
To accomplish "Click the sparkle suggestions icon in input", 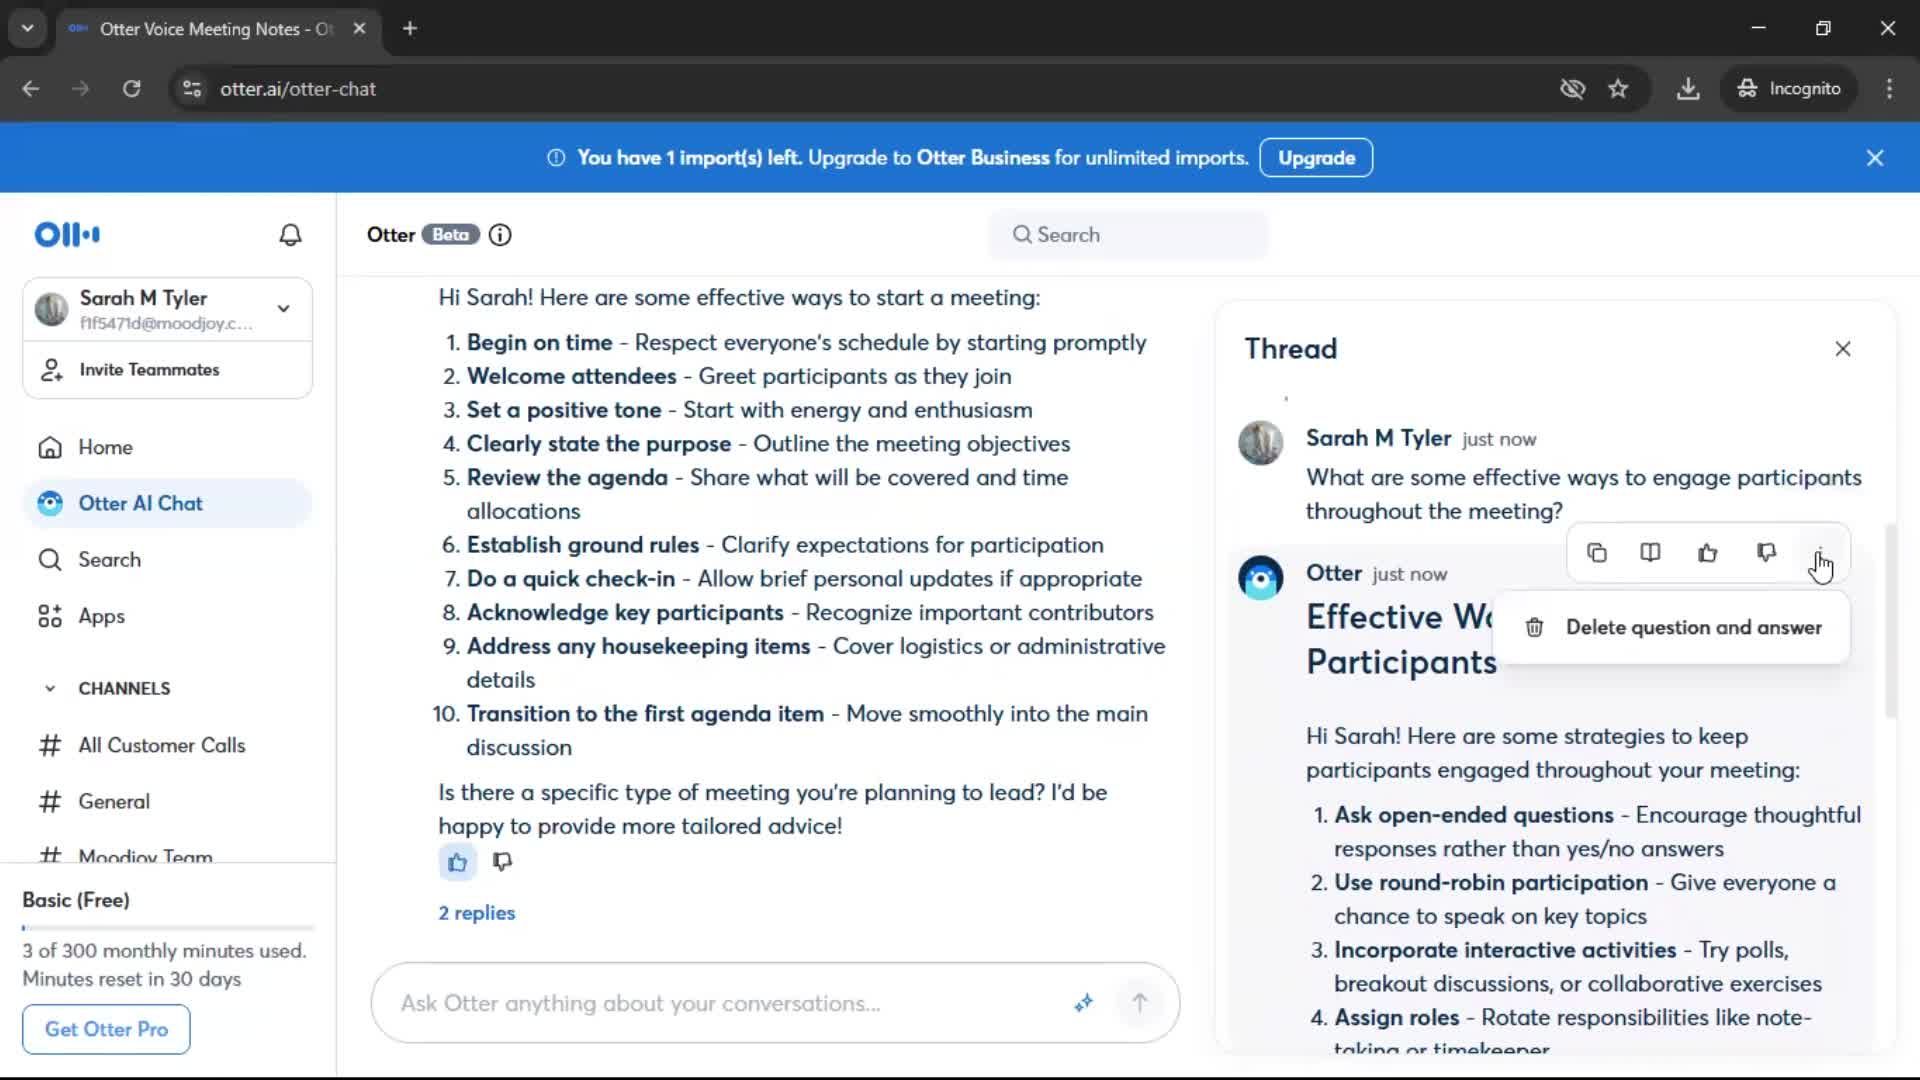I will pos(1084,1003).
